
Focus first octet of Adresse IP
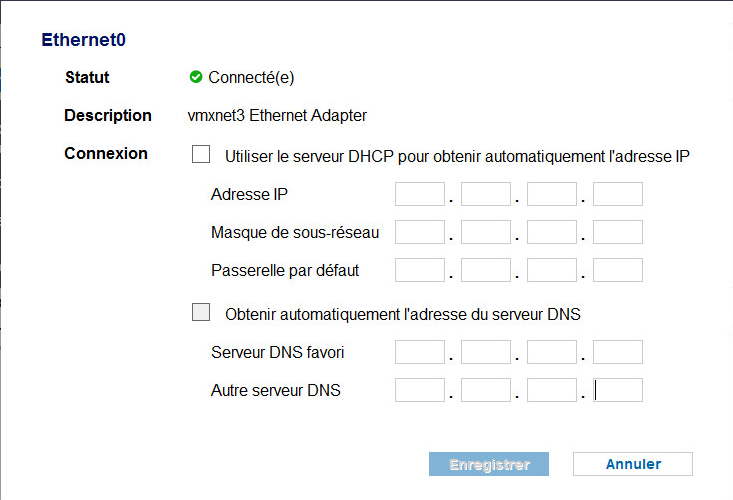[x=420, y=194]
